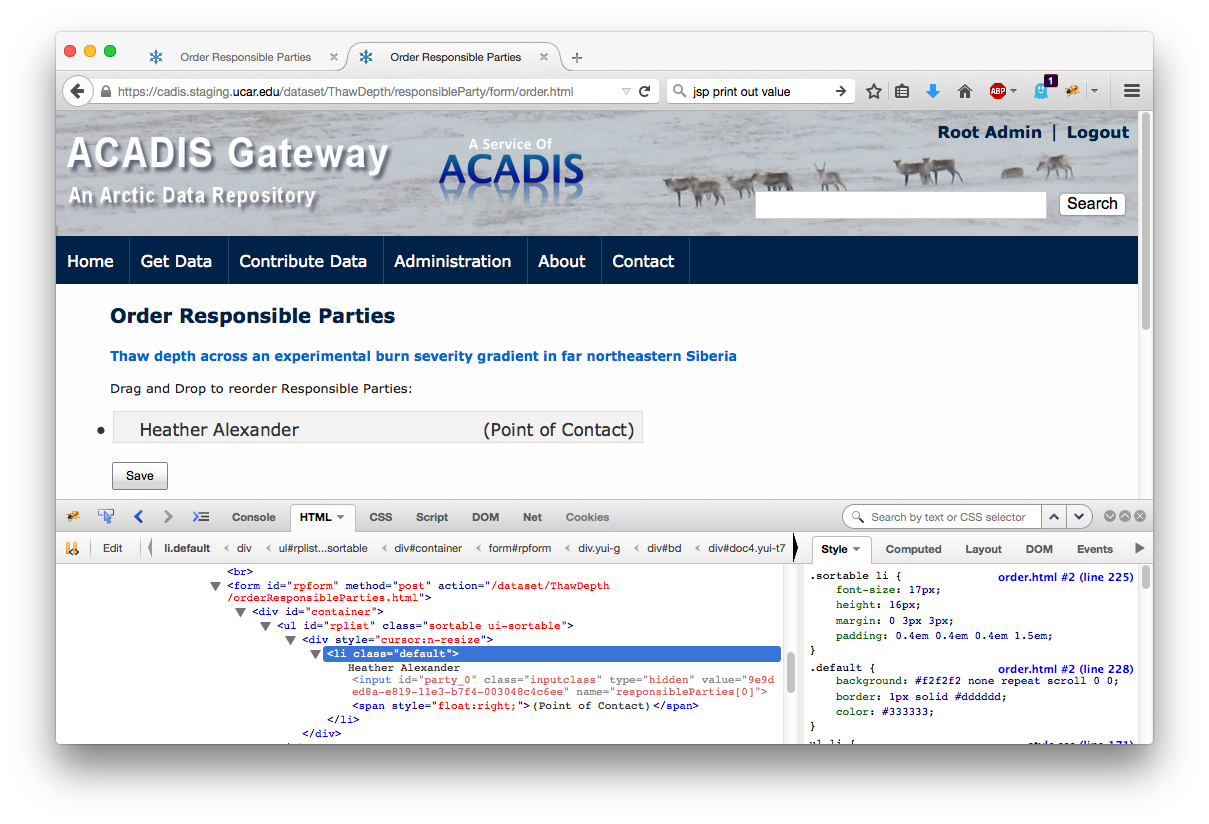Open the Firefox hamburger menu
This screenshot has width=1209, height=824.
coord(1132,91)
